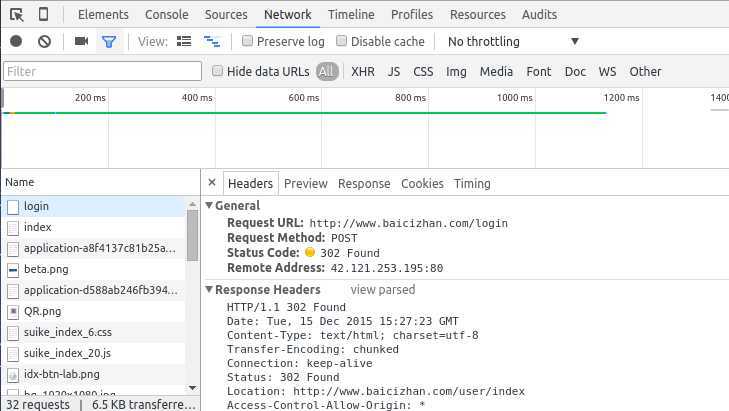This screenshot has height=411, width=729.
Task: Select the index file icon
Action: pyautogui.click(x=13, y=228)
